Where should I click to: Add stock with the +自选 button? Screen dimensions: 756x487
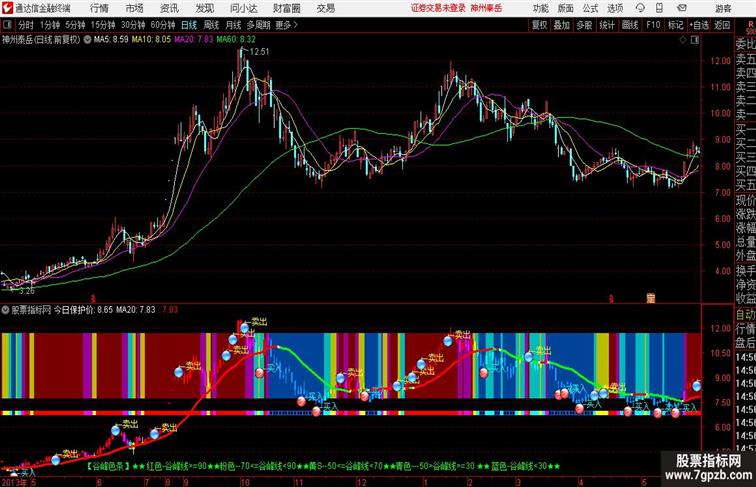coord(699,25)
